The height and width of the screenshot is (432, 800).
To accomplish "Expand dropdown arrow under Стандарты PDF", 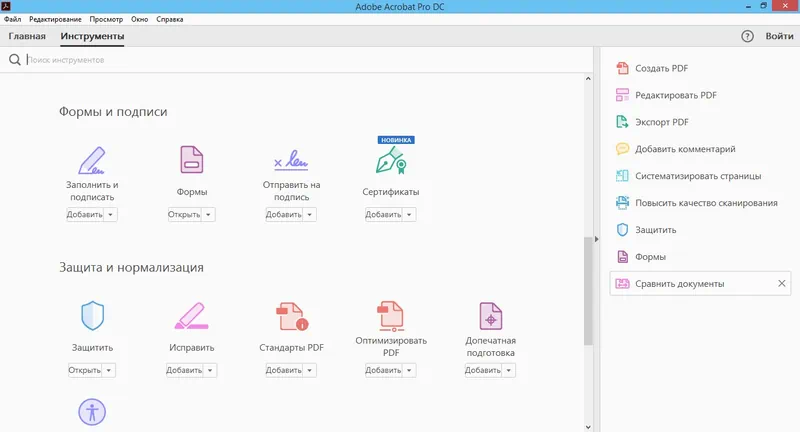I will [x=310, y=371].
